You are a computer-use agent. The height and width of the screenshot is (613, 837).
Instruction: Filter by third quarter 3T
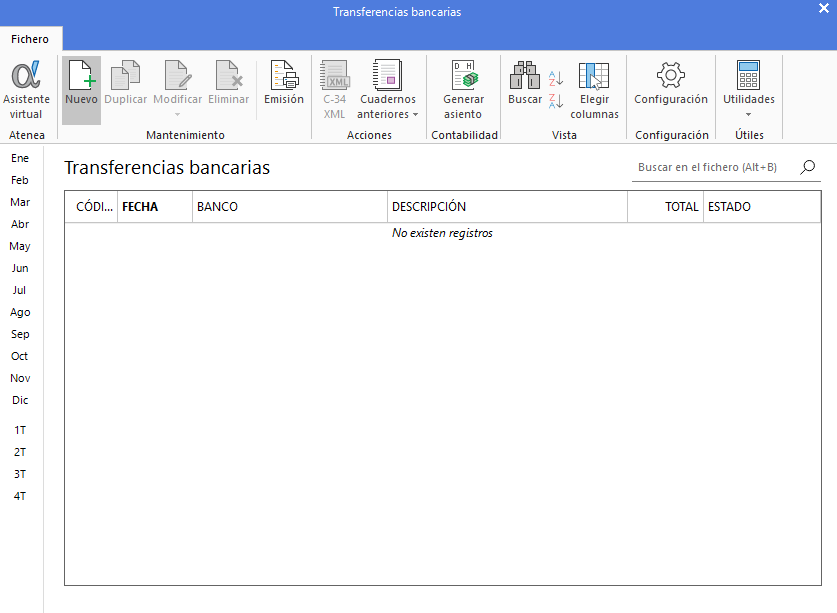(20, 474)
